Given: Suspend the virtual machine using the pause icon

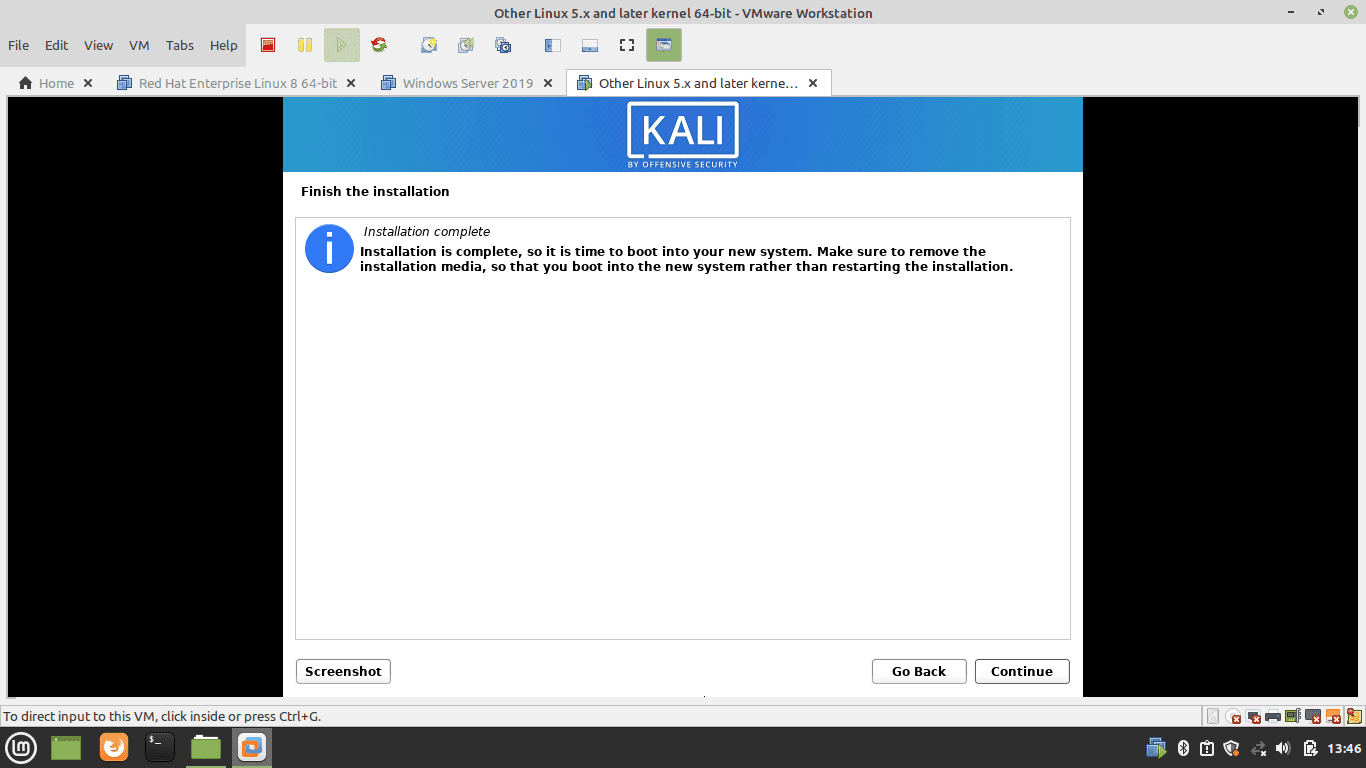Looking at the screenshot, I should tap(305, 45).
